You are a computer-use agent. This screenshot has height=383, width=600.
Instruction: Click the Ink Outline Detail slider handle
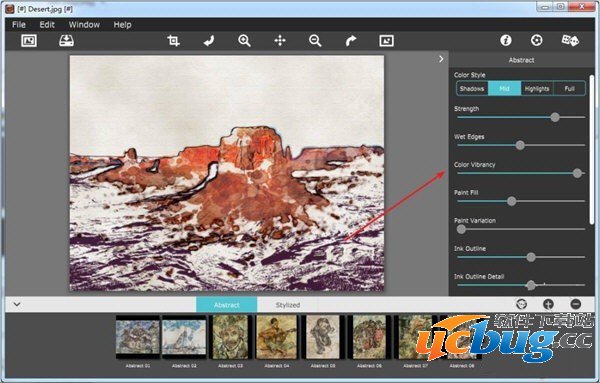pos(531,285)
